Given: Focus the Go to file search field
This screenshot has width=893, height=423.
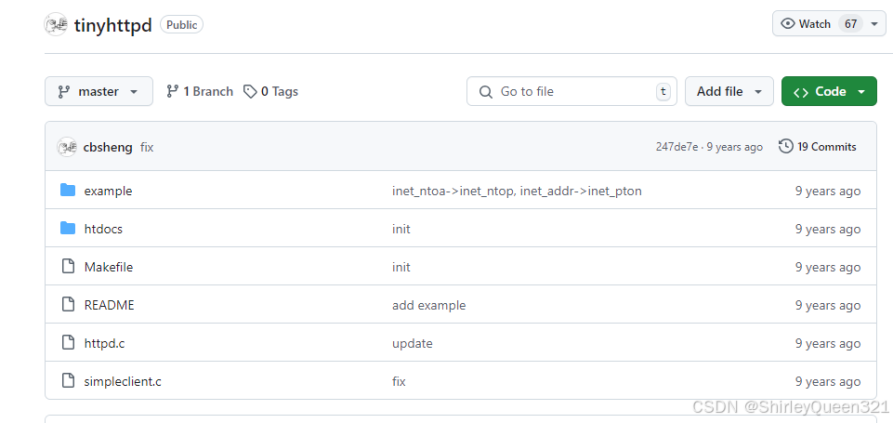Looking at the screenshot, I should [x=571, y=91].
